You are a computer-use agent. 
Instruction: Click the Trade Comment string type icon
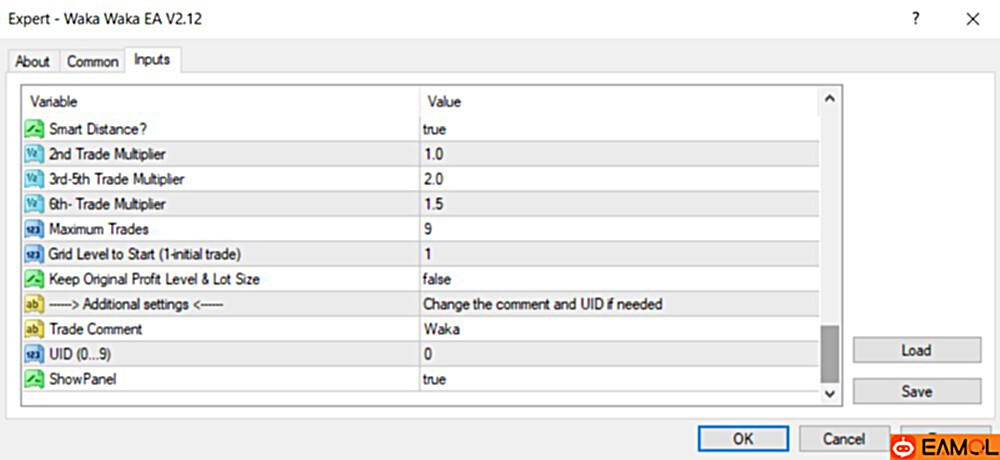pos(33,329)
